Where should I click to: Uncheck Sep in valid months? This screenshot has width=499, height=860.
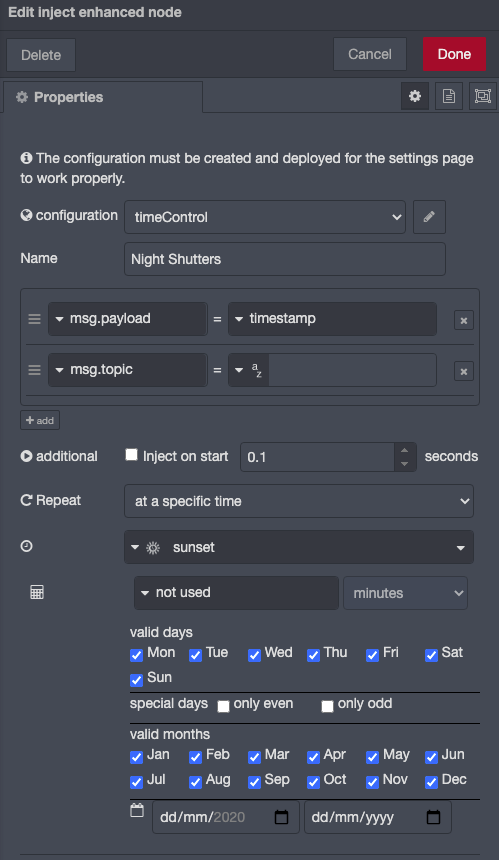coord(254,782)
